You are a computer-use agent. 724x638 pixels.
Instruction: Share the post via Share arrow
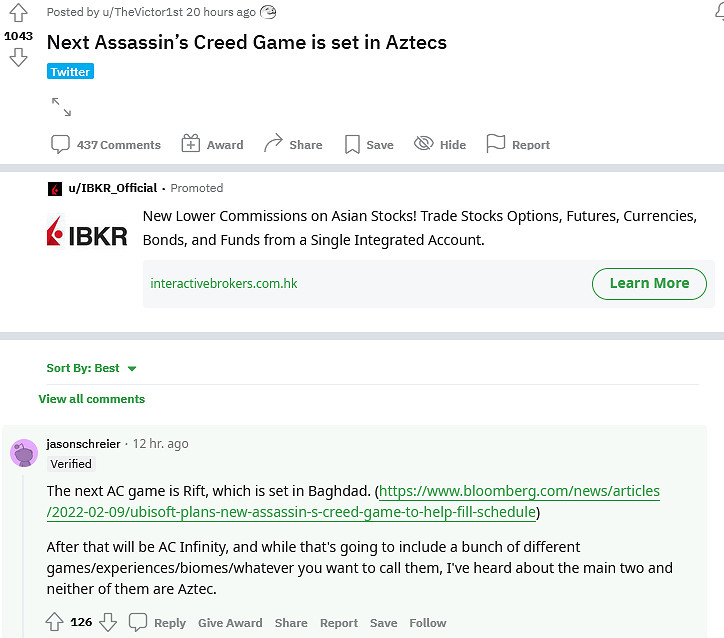pos(292,145)
